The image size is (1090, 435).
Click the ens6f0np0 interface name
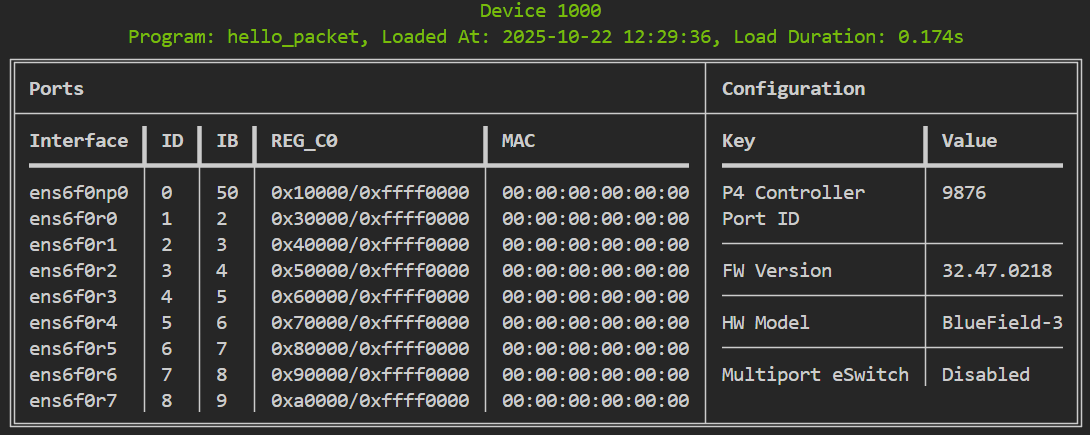(79, 192)
